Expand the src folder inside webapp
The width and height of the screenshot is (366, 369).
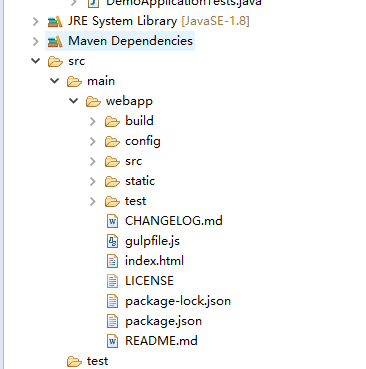click(x=93, y=161)
